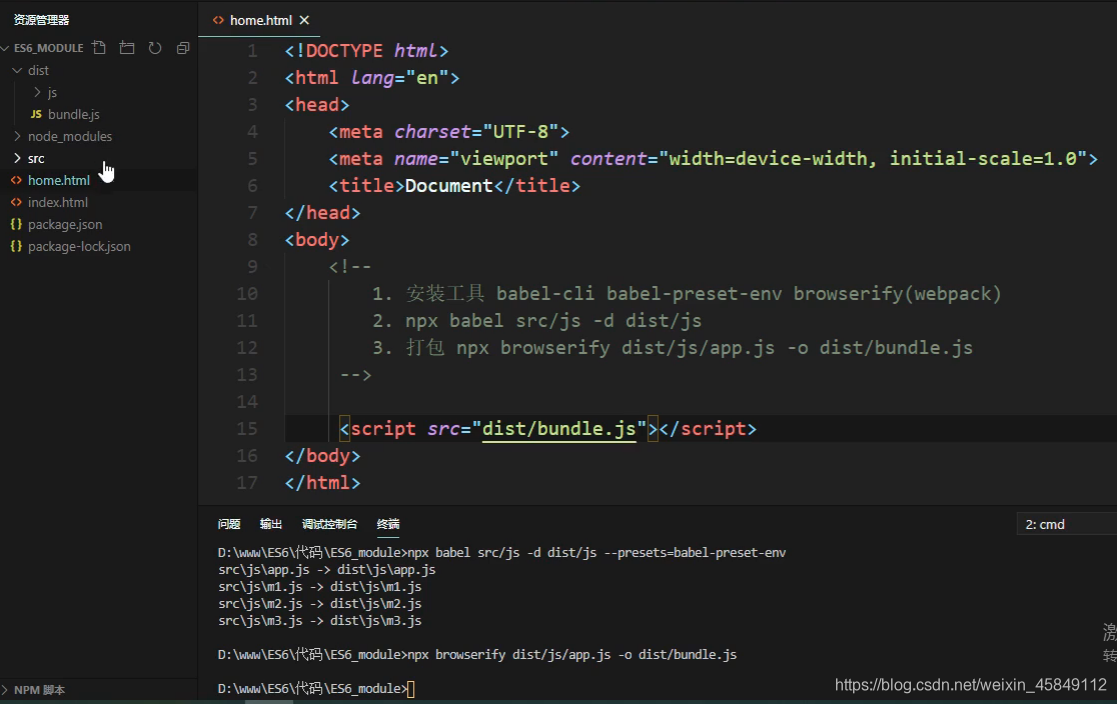Expand the src folder
The height and width of the screenshot is (704, 1117).
coord(17,158)
